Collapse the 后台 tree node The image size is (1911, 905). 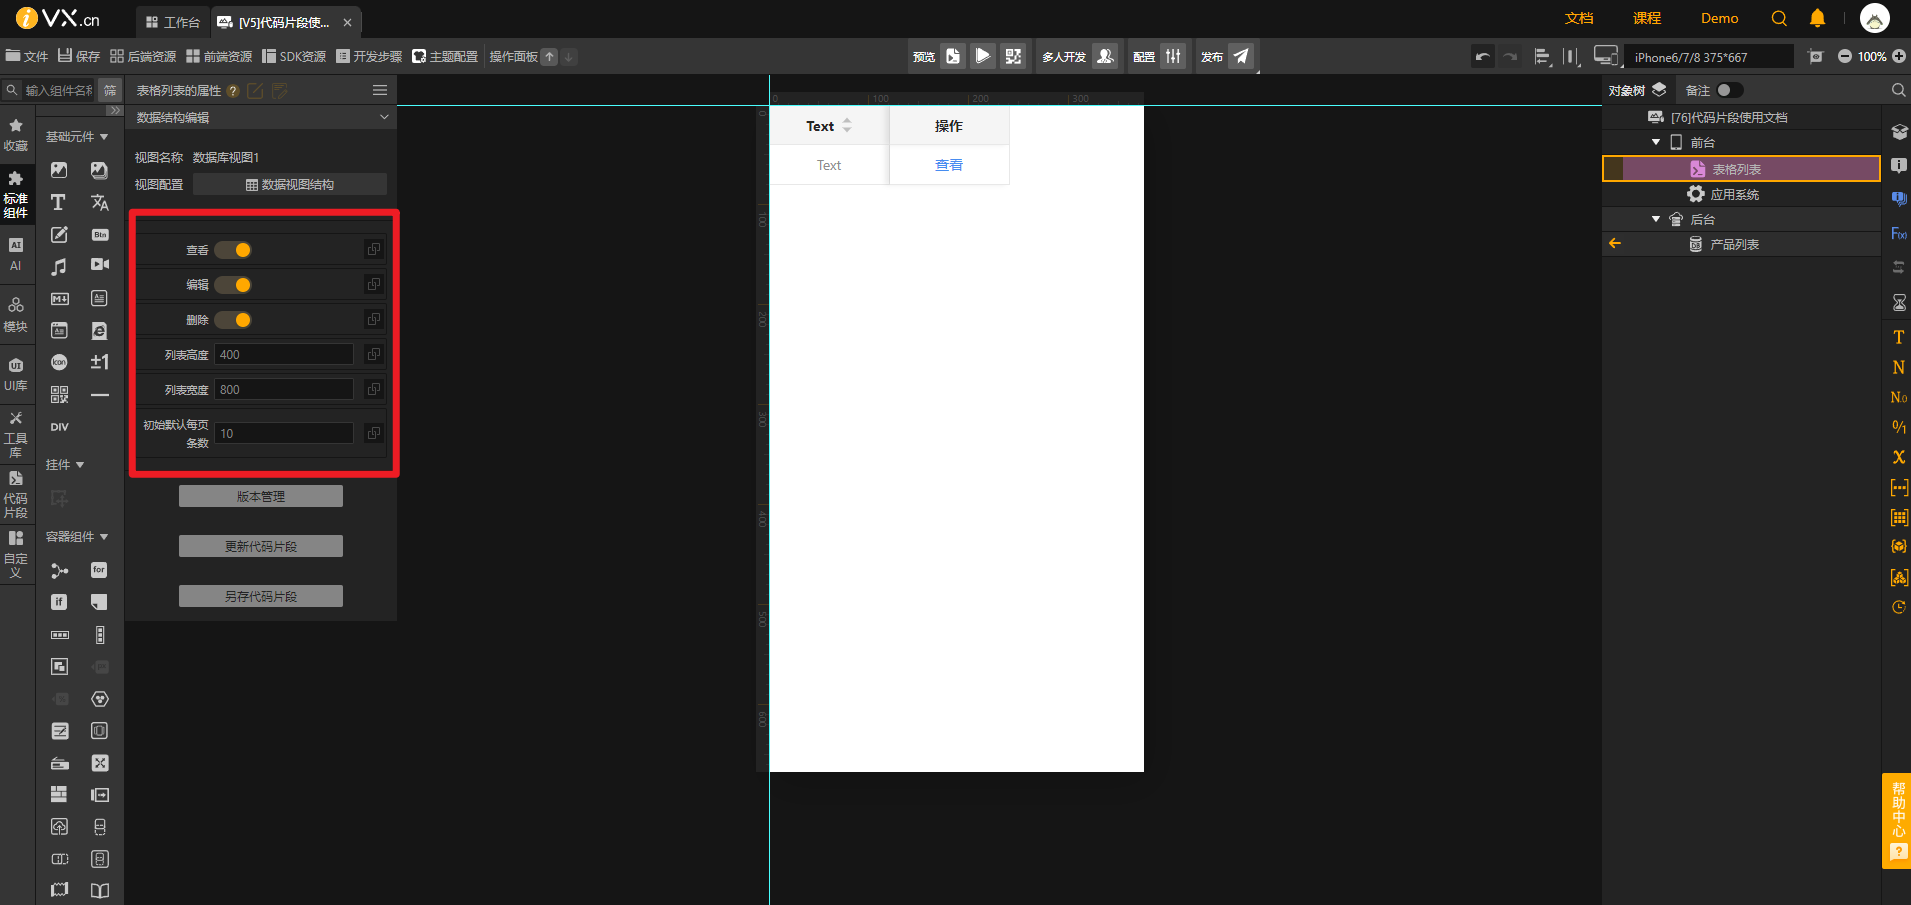(x=1656, y=219)
